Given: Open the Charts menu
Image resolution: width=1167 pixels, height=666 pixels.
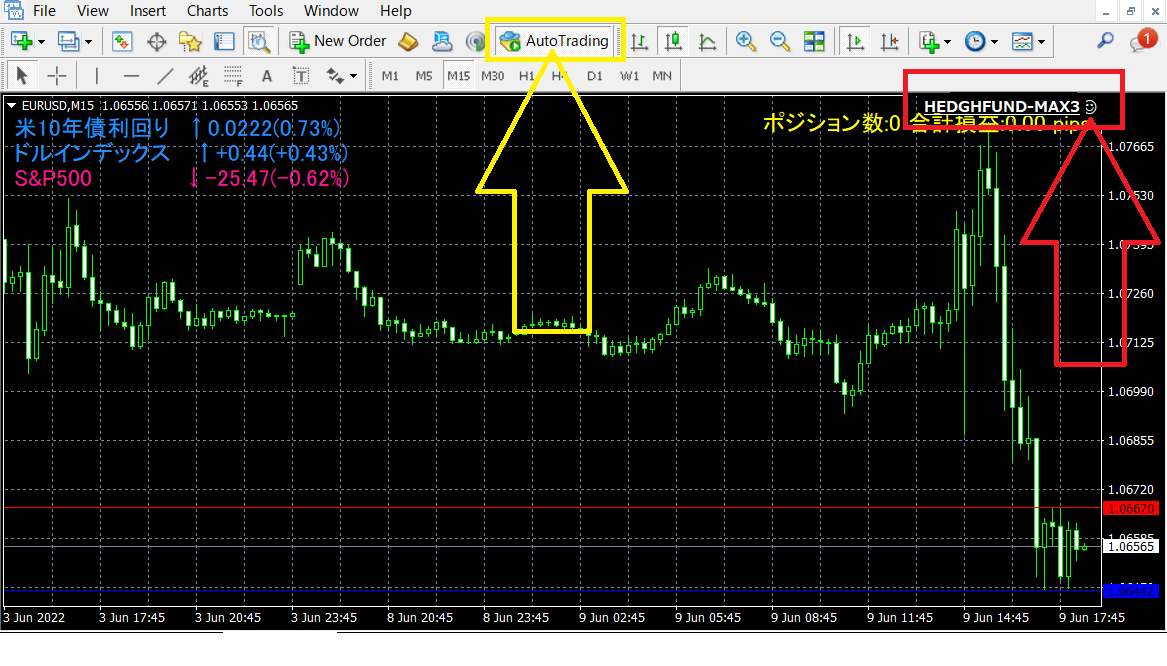Looking at the screenshot, I should 208,11.
